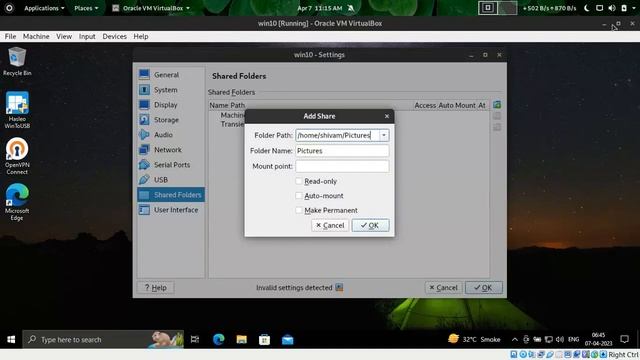
Task: Click the Help button in settings
Action: click(156, 288)
